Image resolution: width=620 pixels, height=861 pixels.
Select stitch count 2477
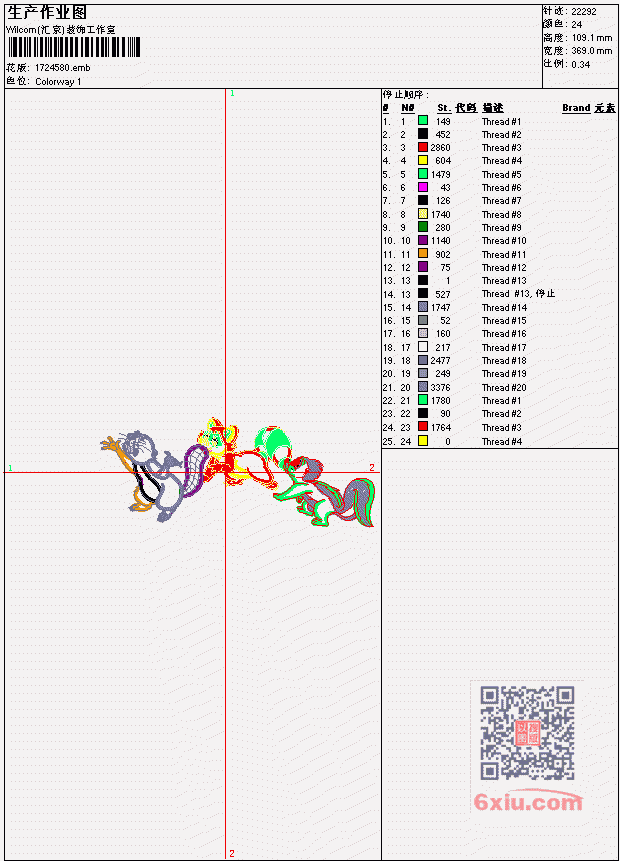[x=440, y=361]
